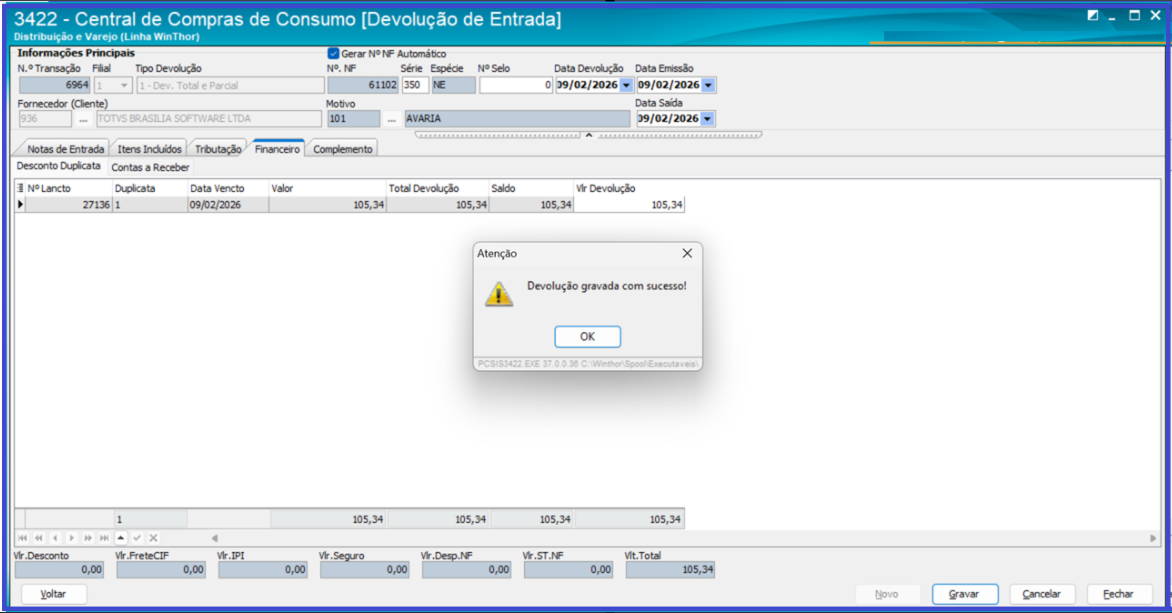Viewport: 1172px width, 613px height.
Task: Switch to Contas a Receber sub-tab
Action: [150, 167]
